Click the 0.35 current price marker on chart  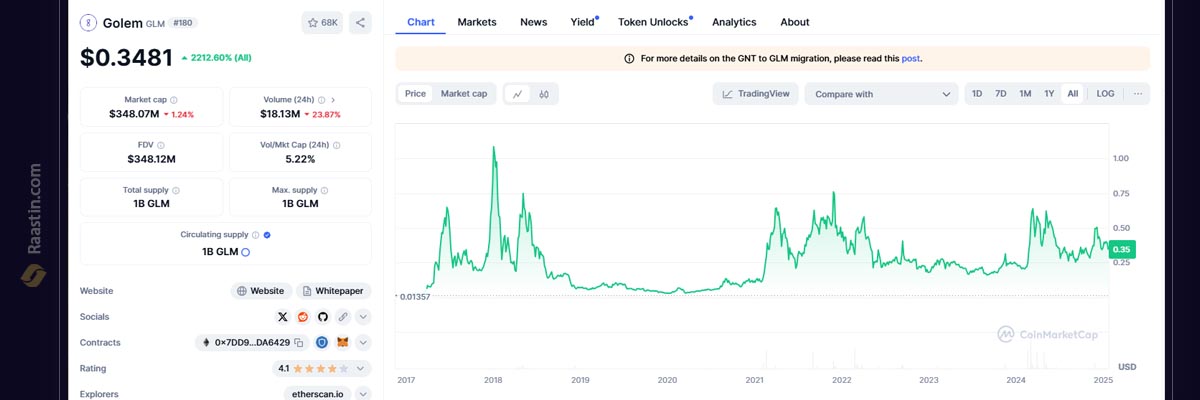coord(1120,249)
